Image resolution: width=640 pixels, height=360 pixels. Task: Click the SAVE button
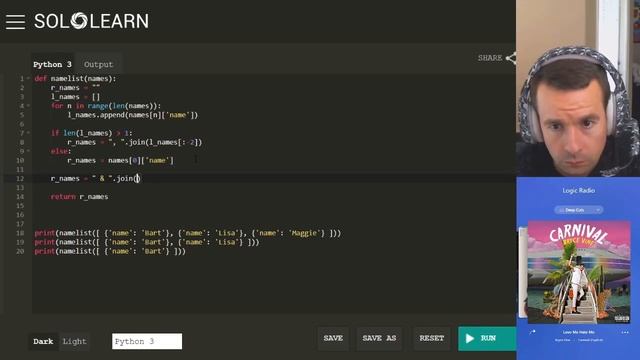click(333, 338)
